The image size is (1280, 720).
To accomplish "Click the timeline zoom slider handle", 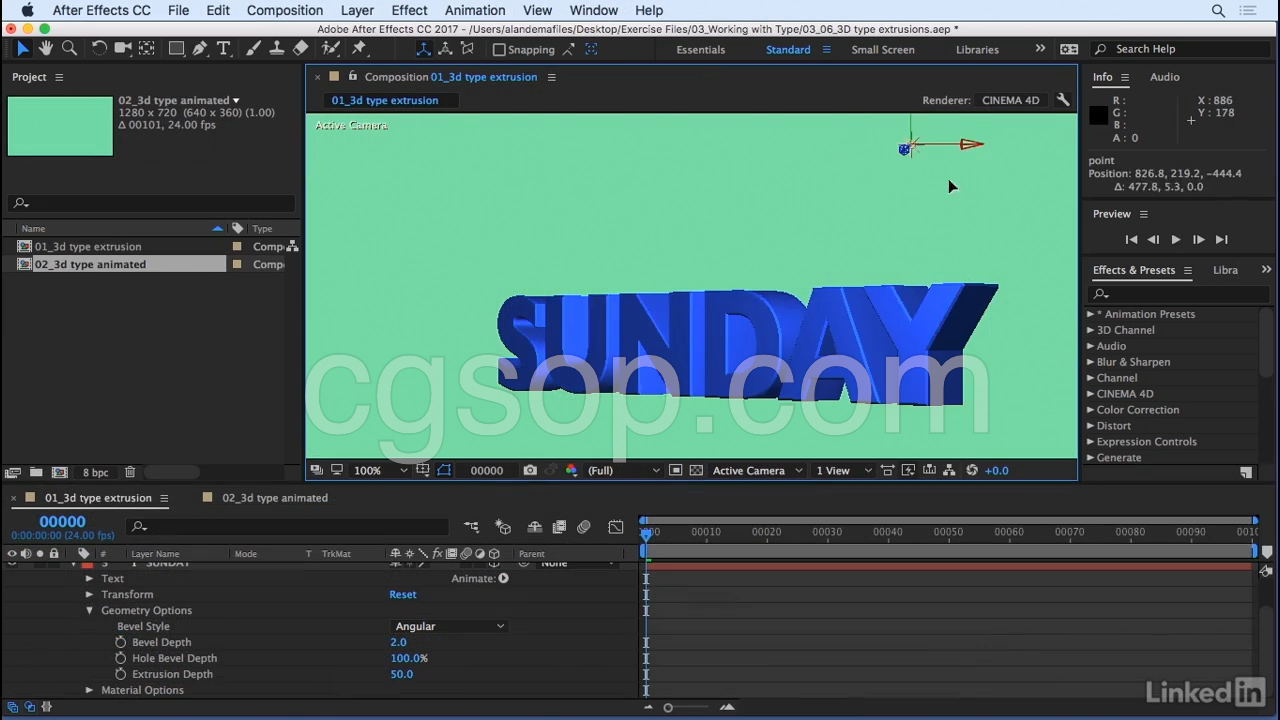I will click(668, 708).
